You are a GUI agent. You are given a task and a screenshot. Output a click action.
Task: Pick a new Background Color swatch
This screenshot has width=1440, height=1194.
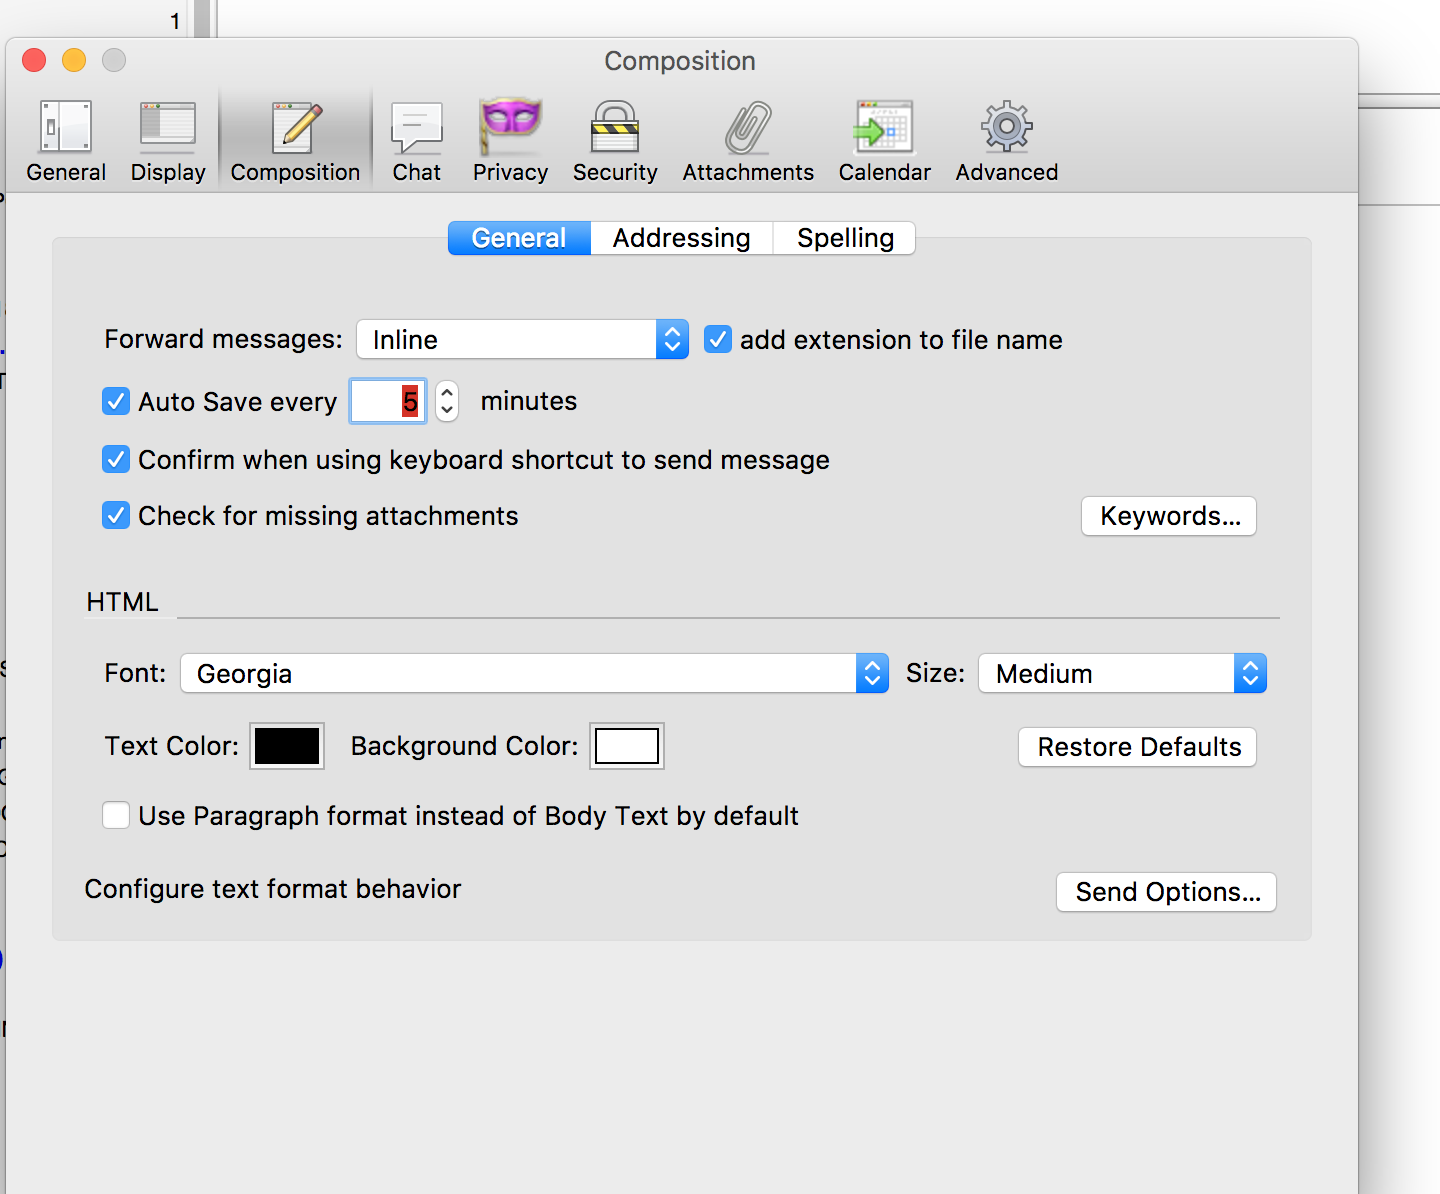pyautogui.click(x=627, y=746)
